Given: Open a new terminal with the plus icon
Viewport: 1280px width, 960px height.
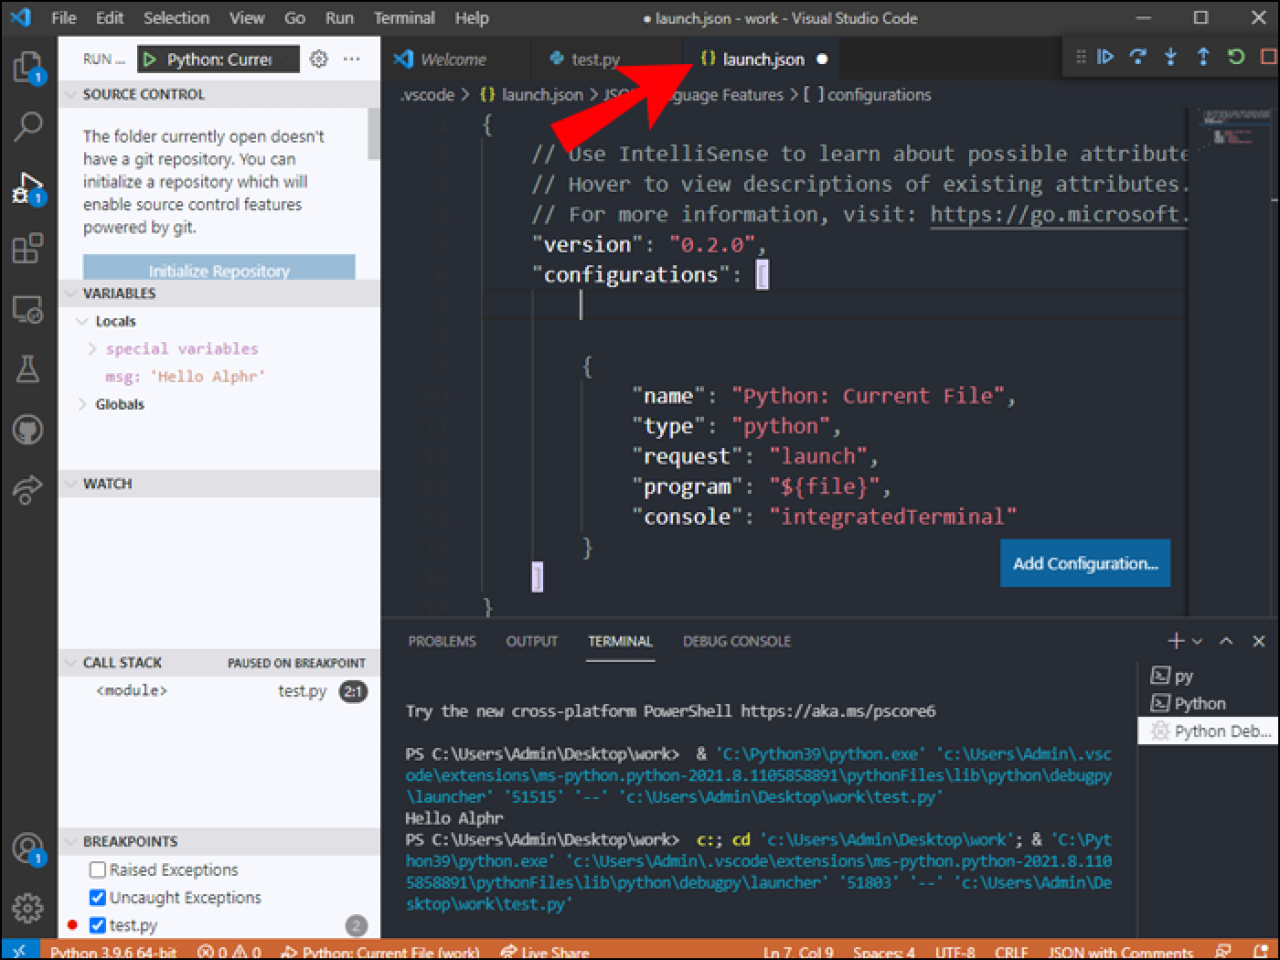Looking at the screenshot, I should (x=1175, y=641).
